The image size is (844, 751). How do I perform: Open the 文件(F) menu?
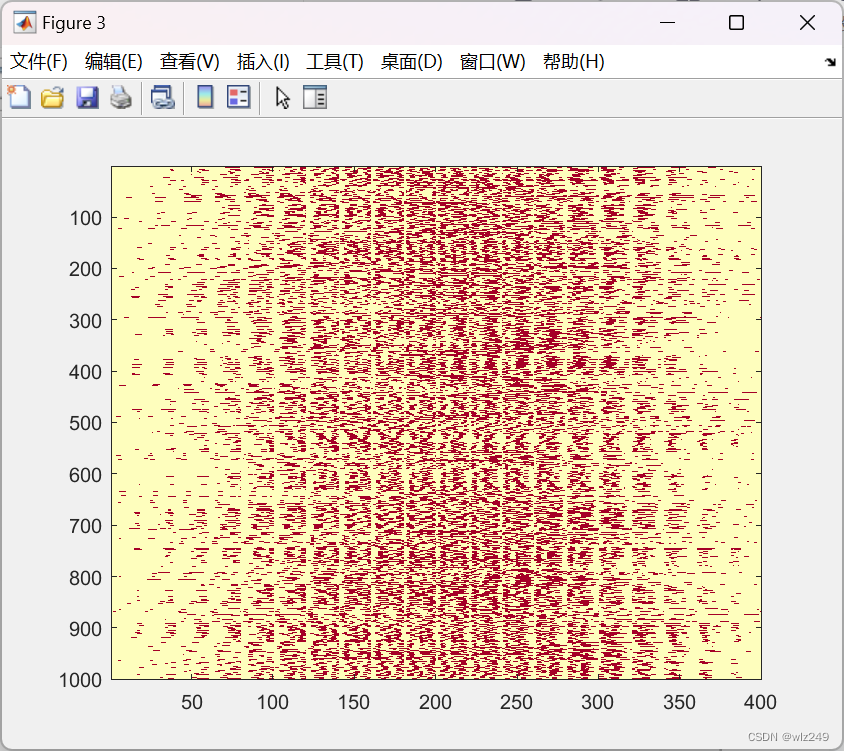point(39,61)
